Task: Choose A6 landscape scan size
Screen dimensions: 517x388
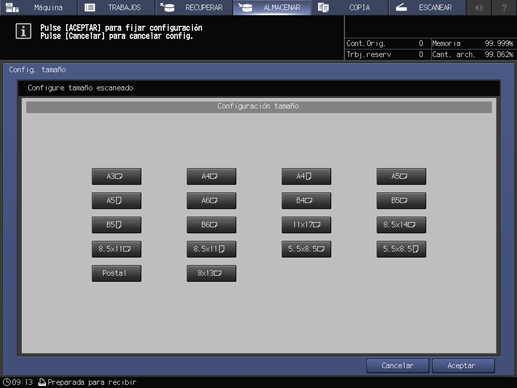Action: [x=211, y=201]
